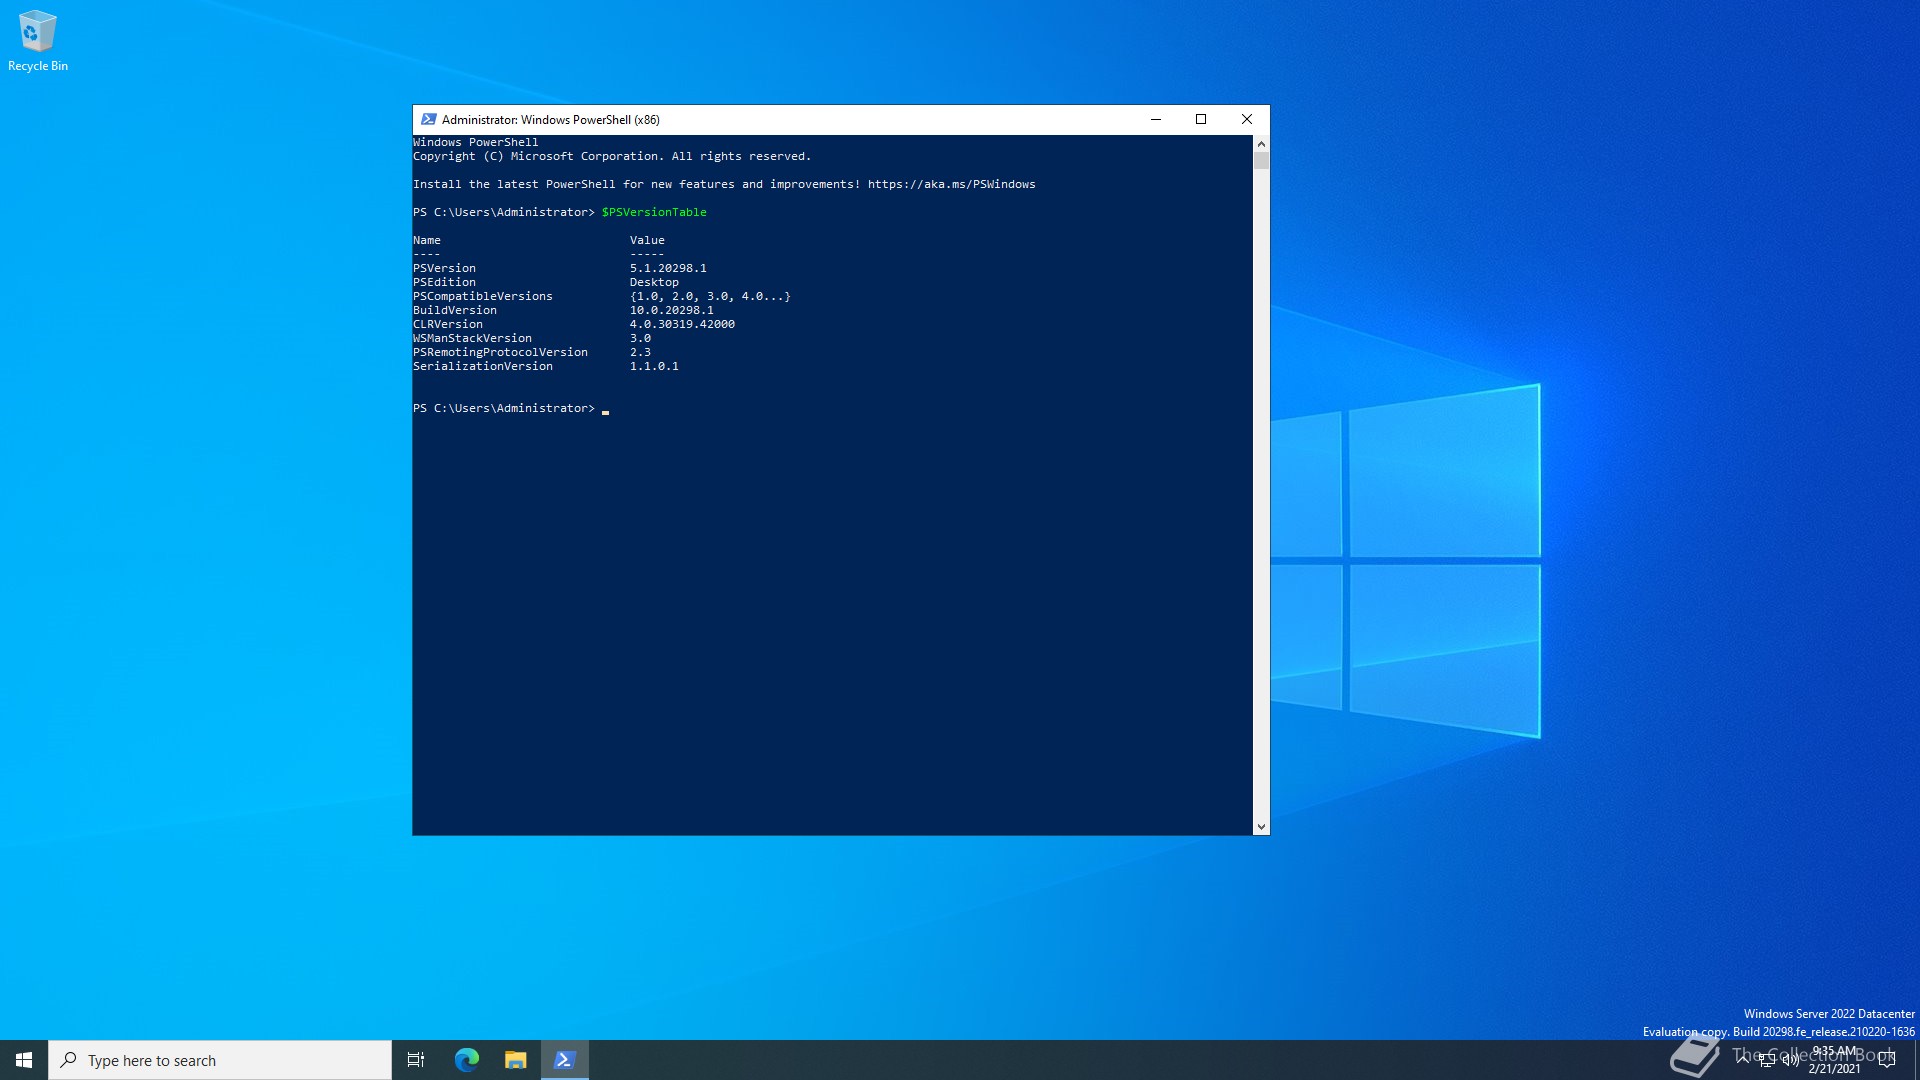Click the PowerShell scrollbar thumb

point(1261,161)
